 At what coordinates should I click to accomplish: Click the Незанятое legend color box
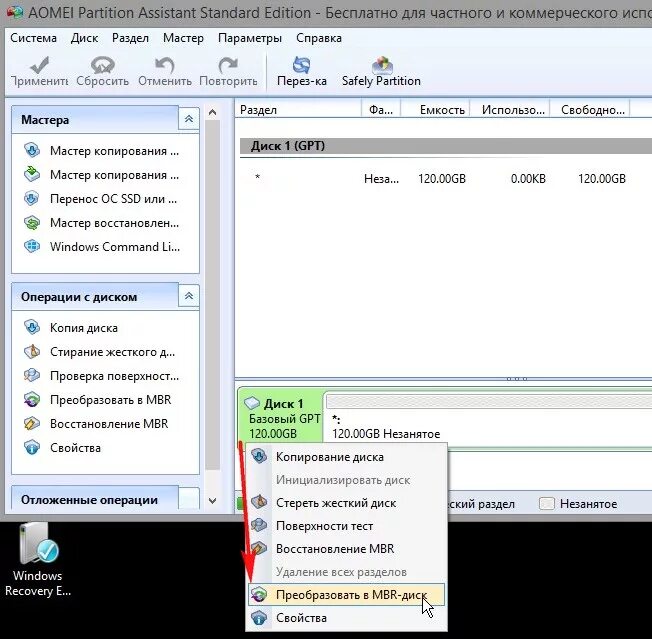[547, 503]
